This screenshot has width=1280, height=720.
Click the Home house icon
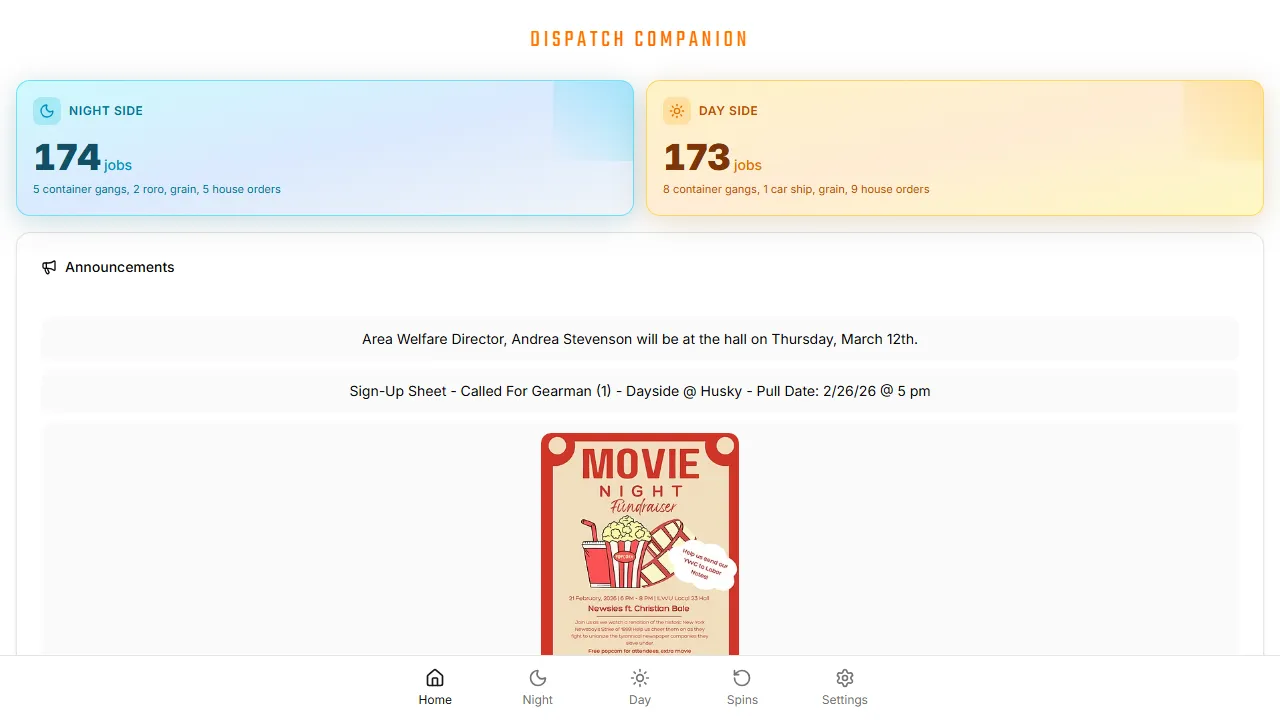[435, 678]
